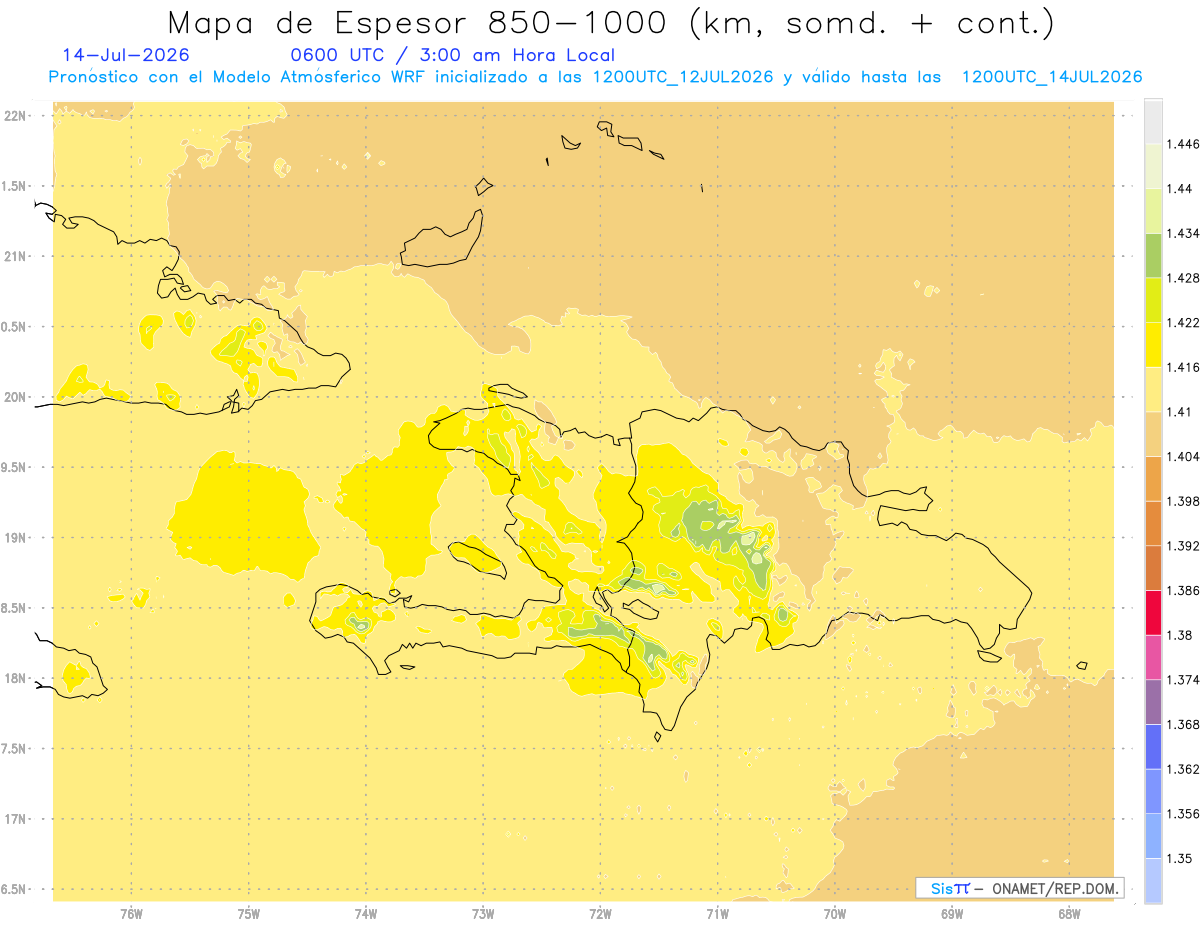Pick the light orange colorbar segment between 1.398 and 1.404
The width and height of the screenshot is (1200, 927).
[1153, 478]
